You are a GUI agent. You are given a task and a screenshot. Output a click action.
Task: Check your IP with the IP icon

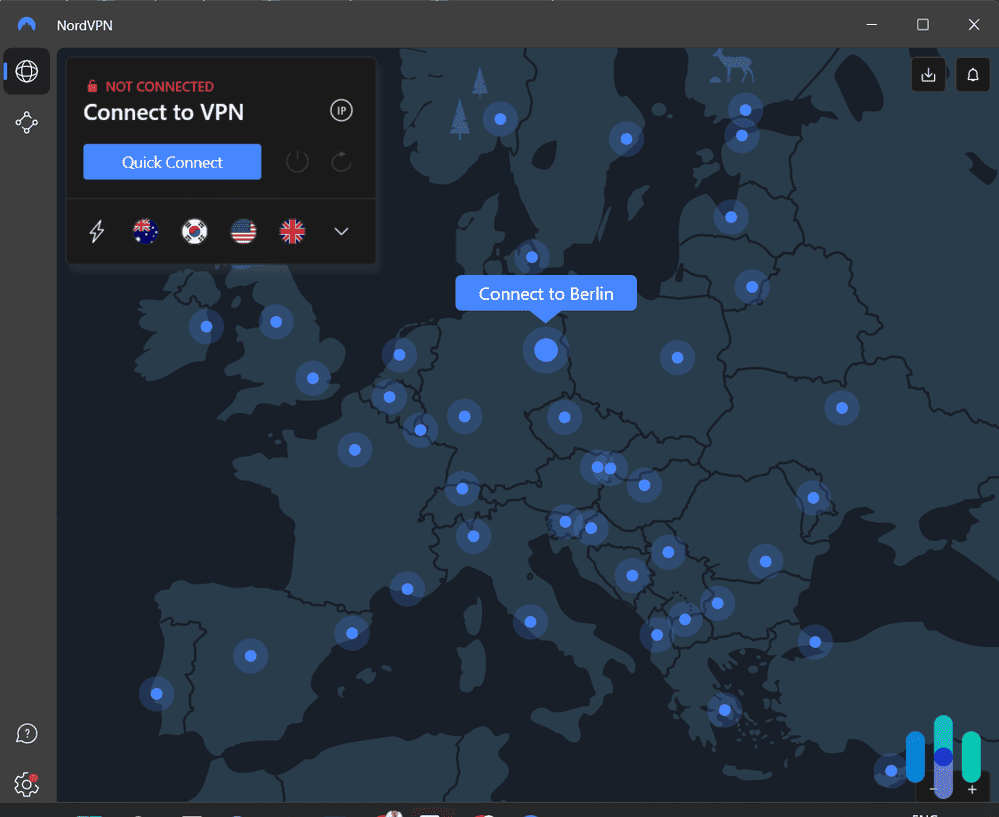341,110
